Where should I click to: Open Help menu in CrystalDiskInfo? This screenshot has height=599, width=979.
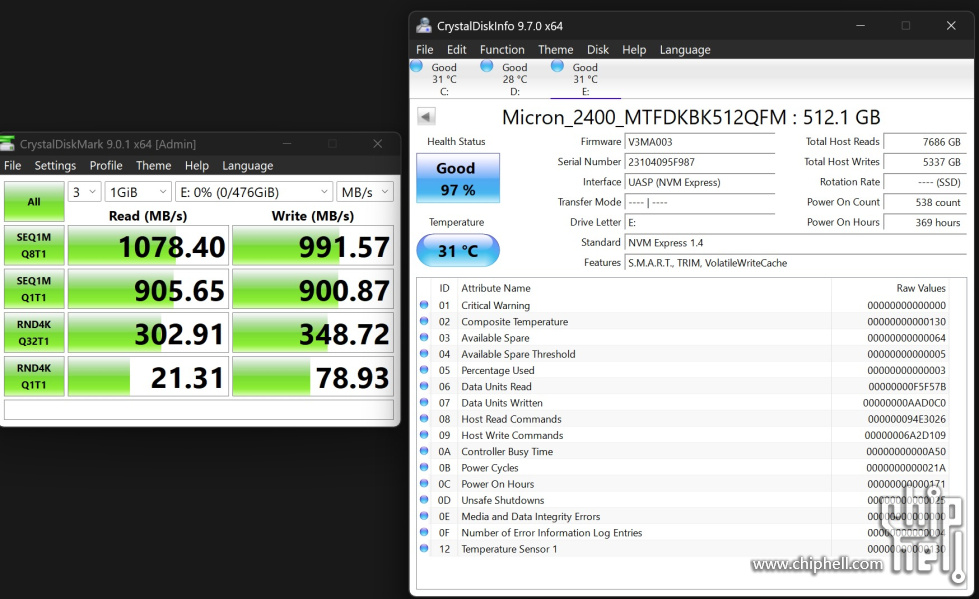(634, 49)
